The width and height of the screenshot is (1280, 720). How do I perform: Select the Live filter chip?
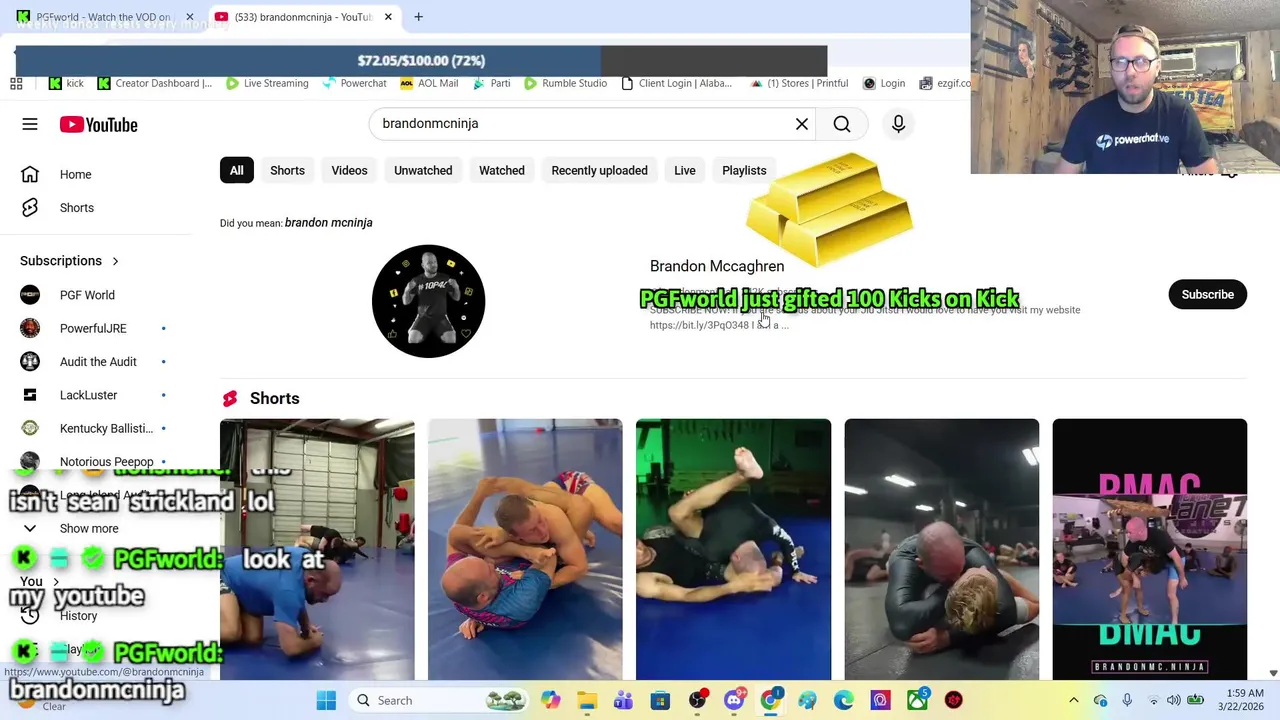point(685,170)
